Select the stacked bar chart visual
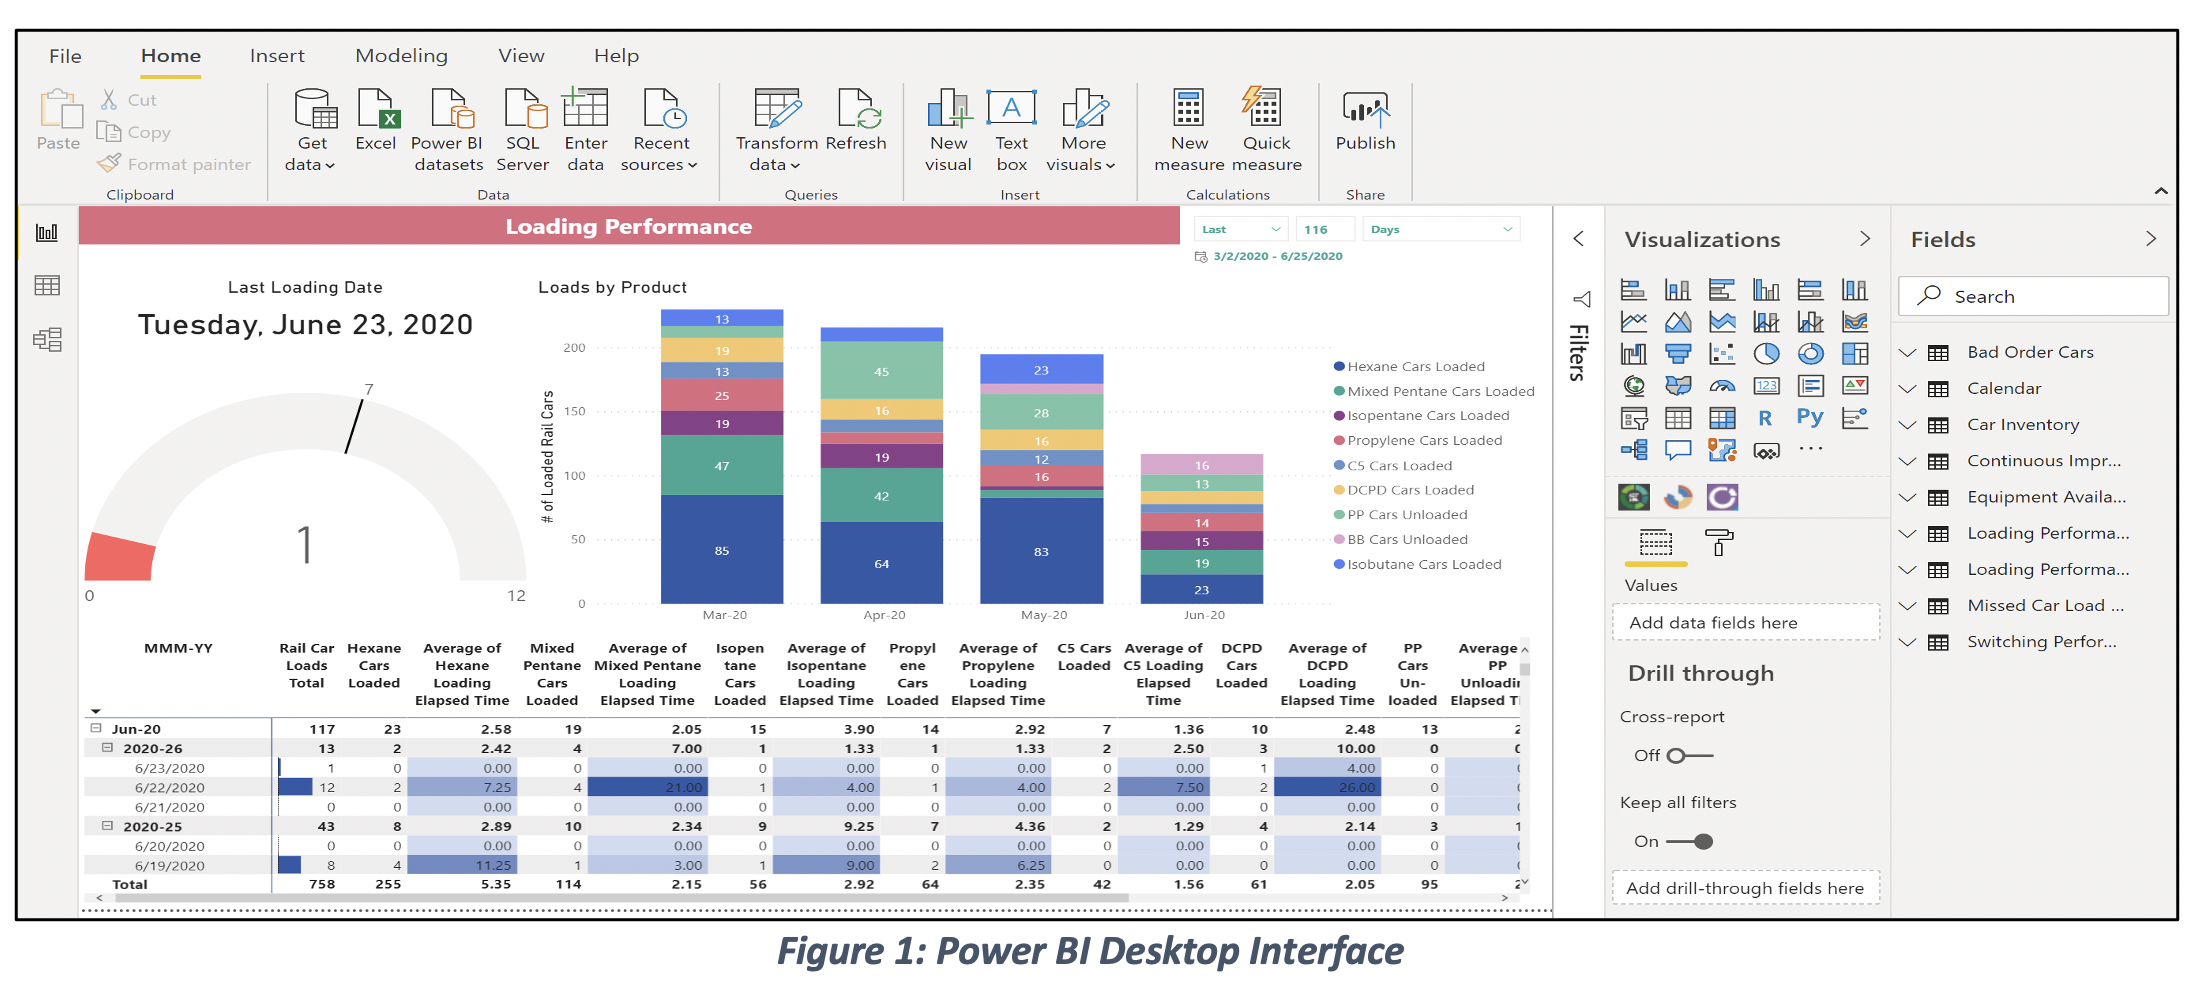This screenshot has width=2208, height=1000. coord(1633,290)
